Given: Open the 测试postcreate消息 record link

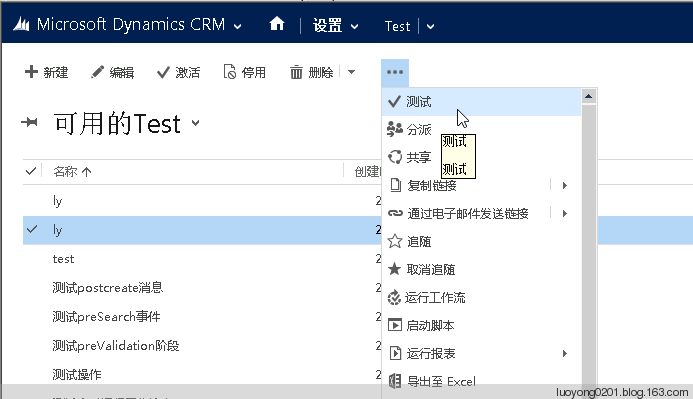Looking at the screenshot, I should tap(108, 288).
